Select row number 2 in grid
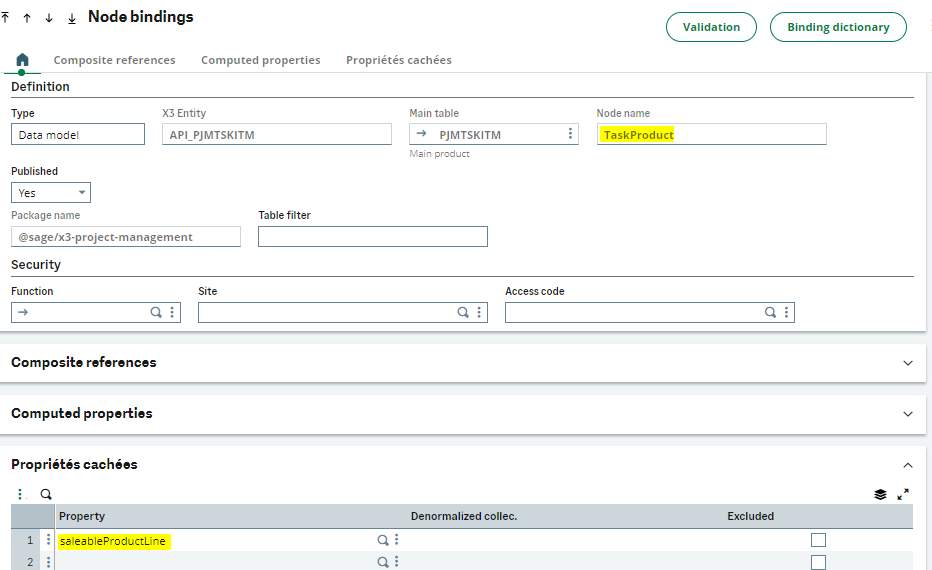The height and width of the screenshot is (570, 932). [x=30, y=562]
